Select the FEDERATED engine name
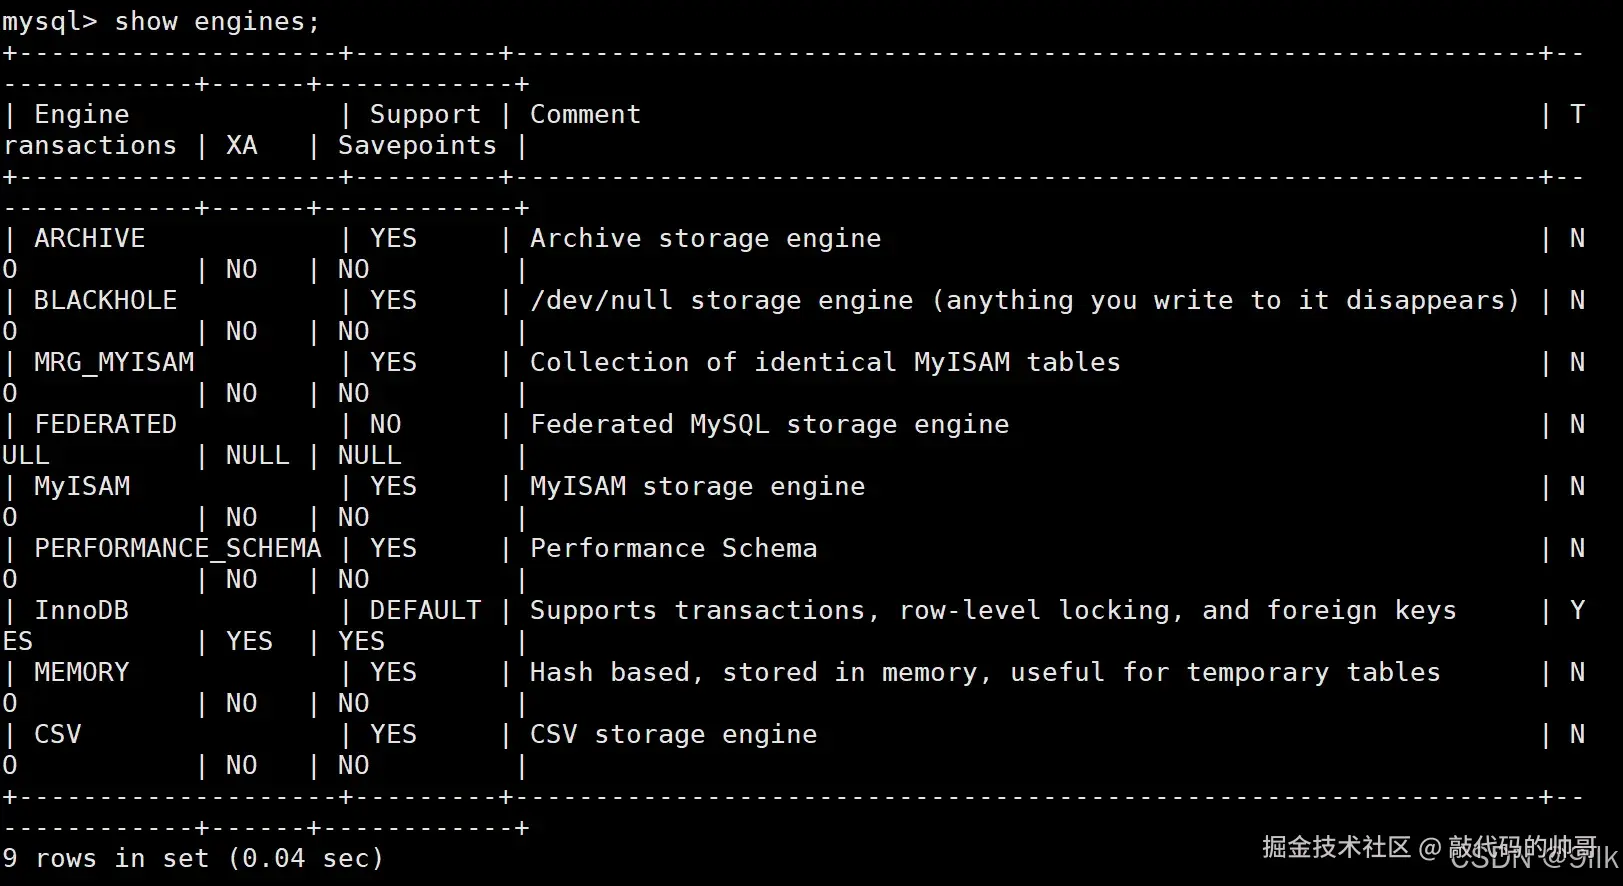Screen dimensions: 1623x886 (x=105, y=425)
